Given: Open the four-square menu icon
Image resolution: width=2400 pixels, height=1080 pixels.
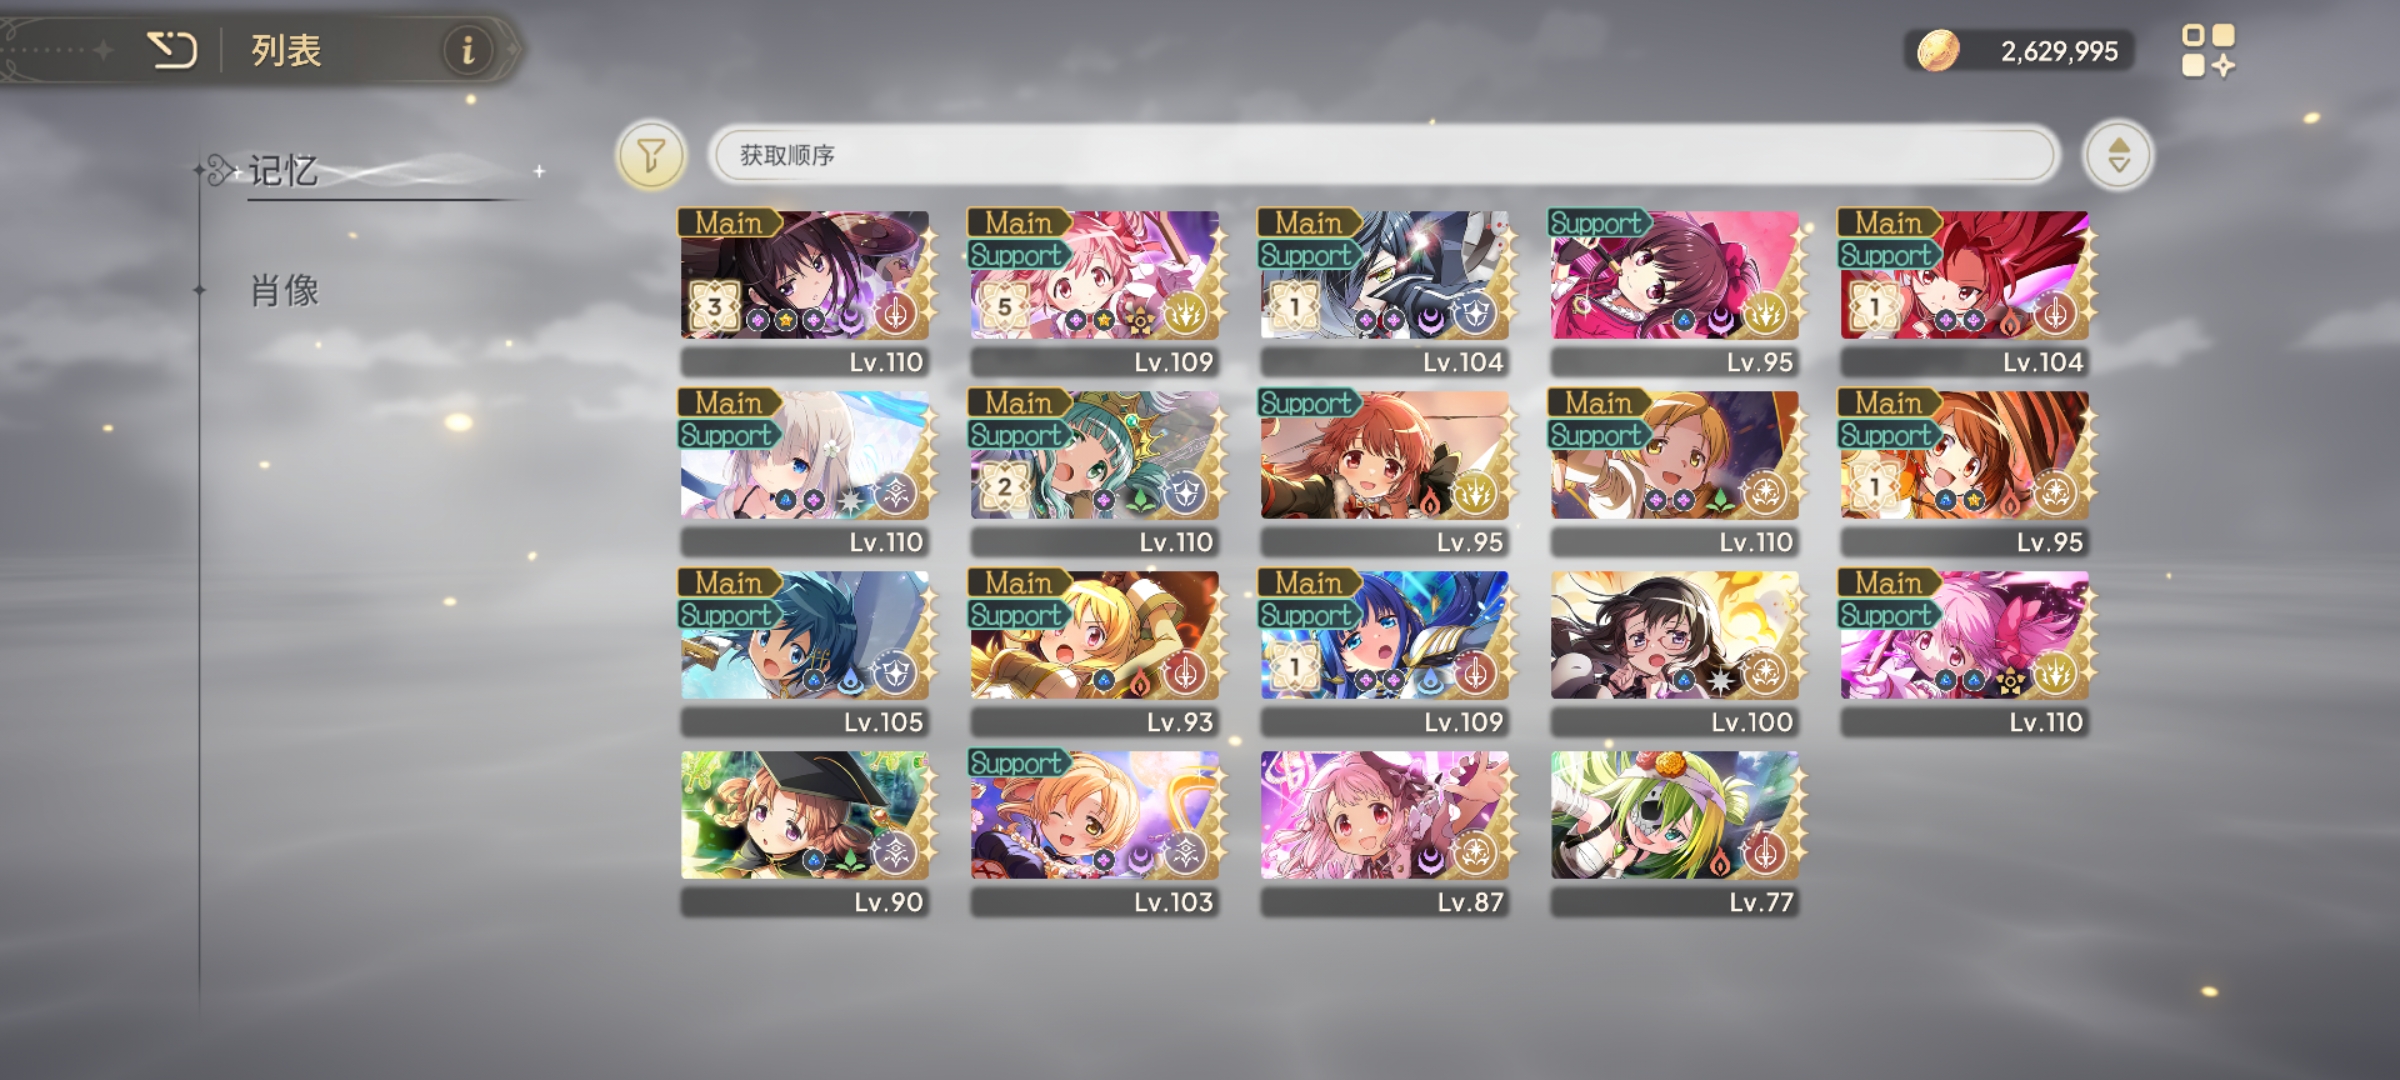Looking at the screenshot, I should (2208, 51).
